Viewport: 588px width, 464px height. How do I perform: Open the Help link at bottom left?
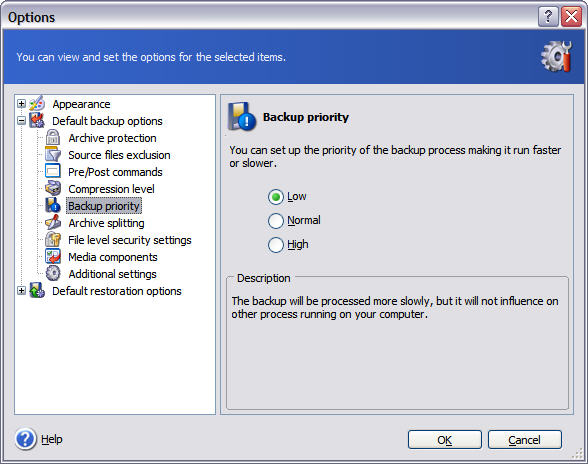click(x=52, y=439)
